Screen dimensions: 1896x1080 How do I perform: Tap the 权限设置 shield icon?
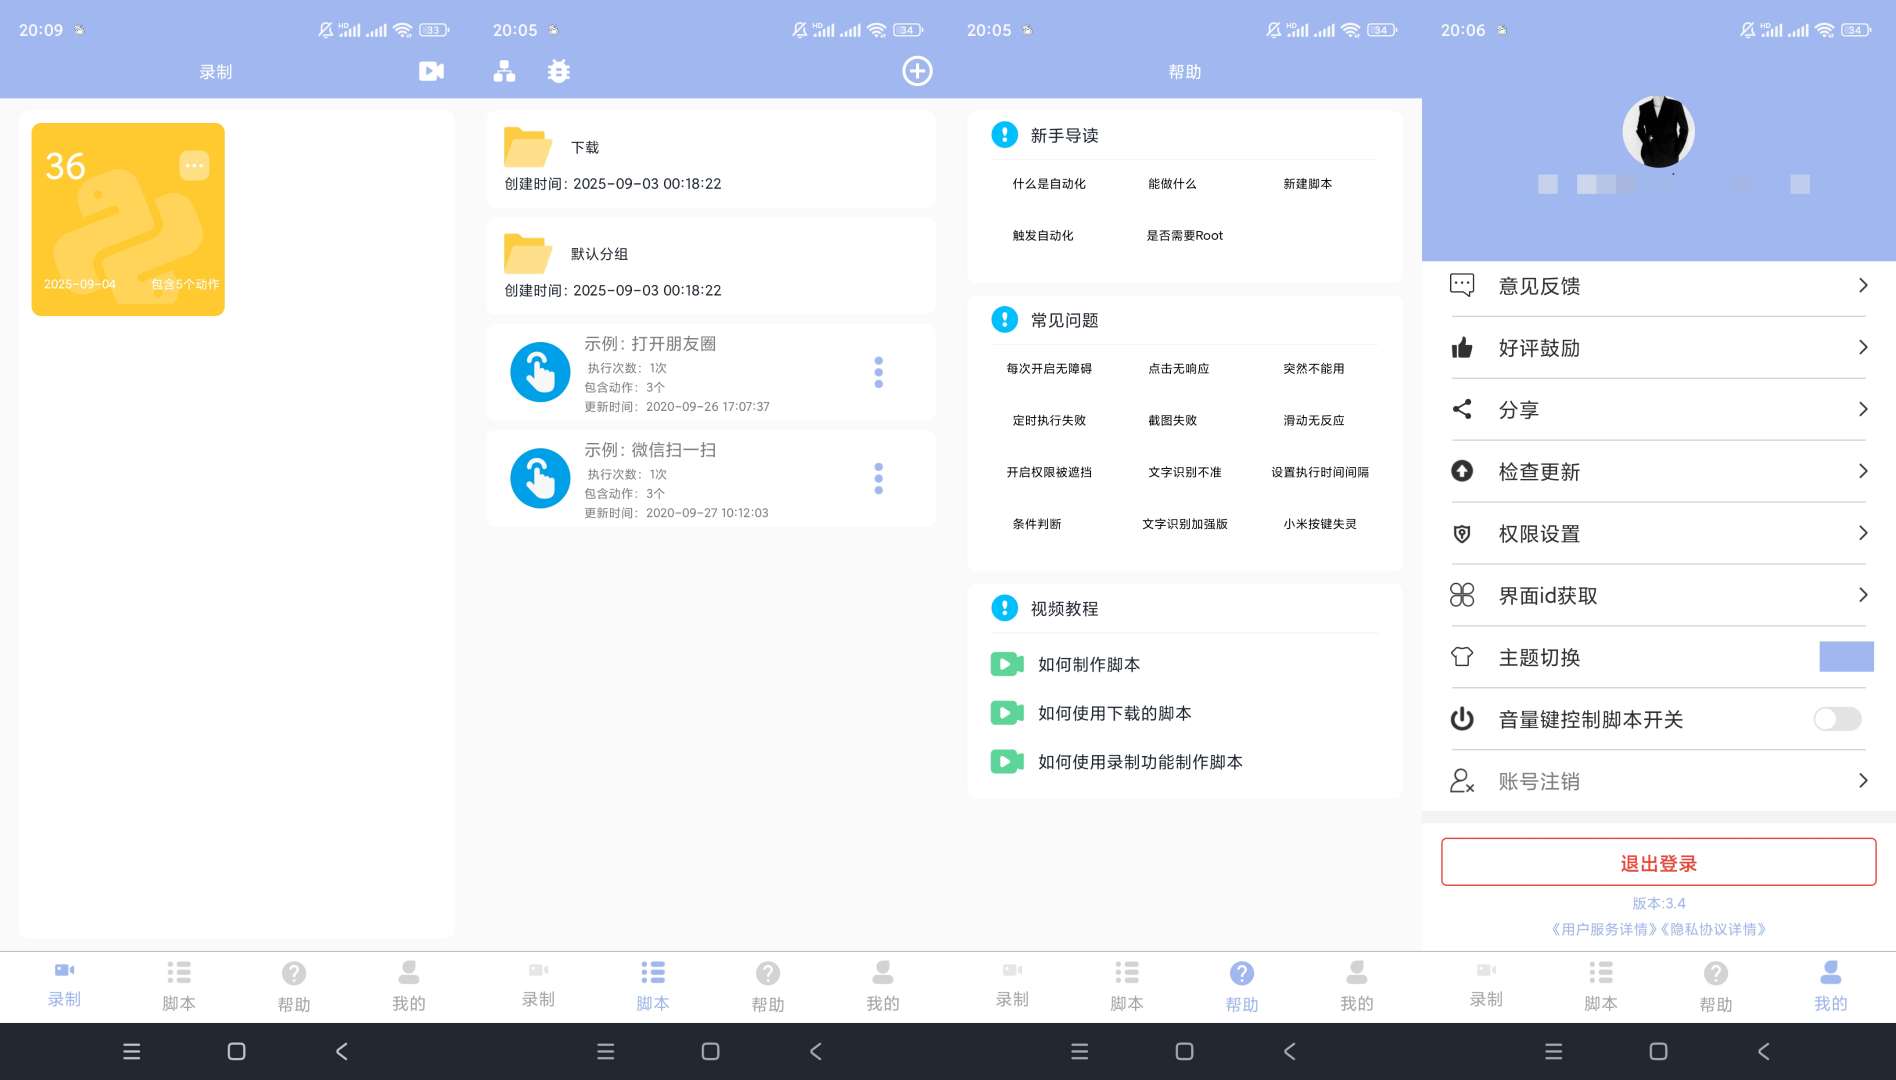point(1462,534)
